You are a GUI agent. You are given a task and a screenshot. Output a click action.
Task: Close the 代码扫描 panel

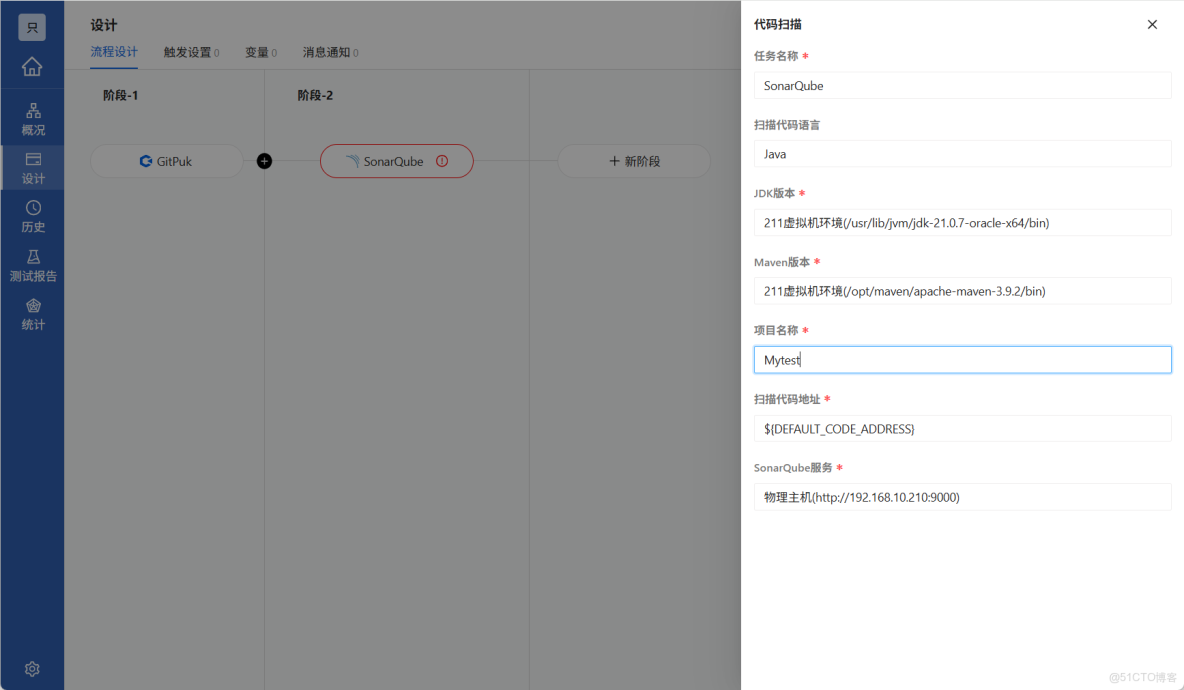tap(1152, 24)
